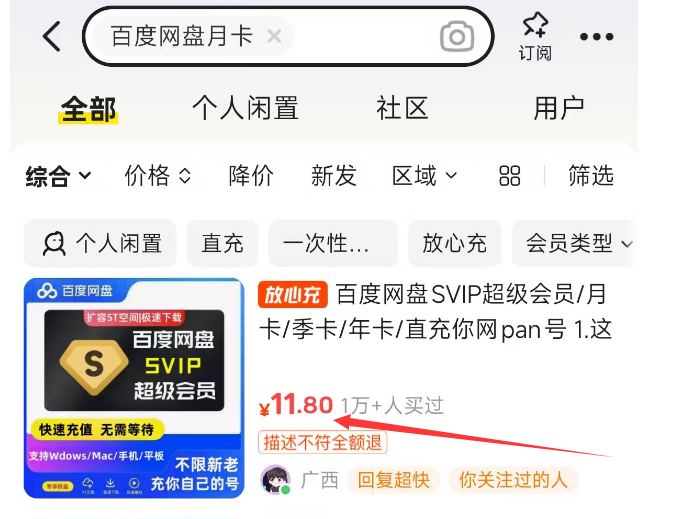Viewport: 697px width, 519px height.
Task: Expand the 区域 region dropdown
Action: point(425,176)
